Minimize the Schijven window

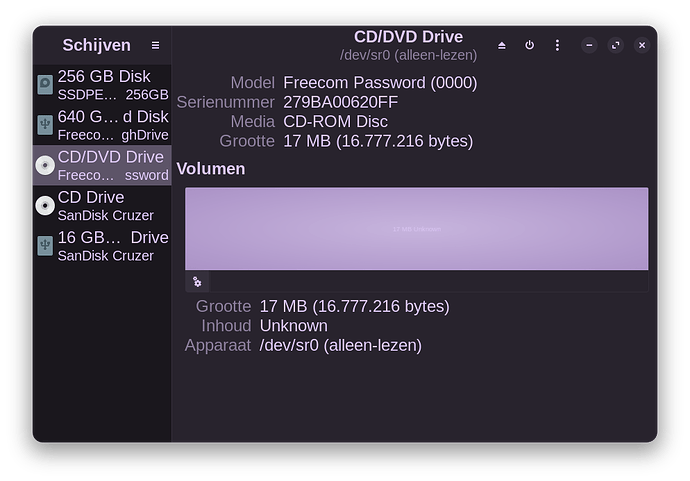pos(589,45)
